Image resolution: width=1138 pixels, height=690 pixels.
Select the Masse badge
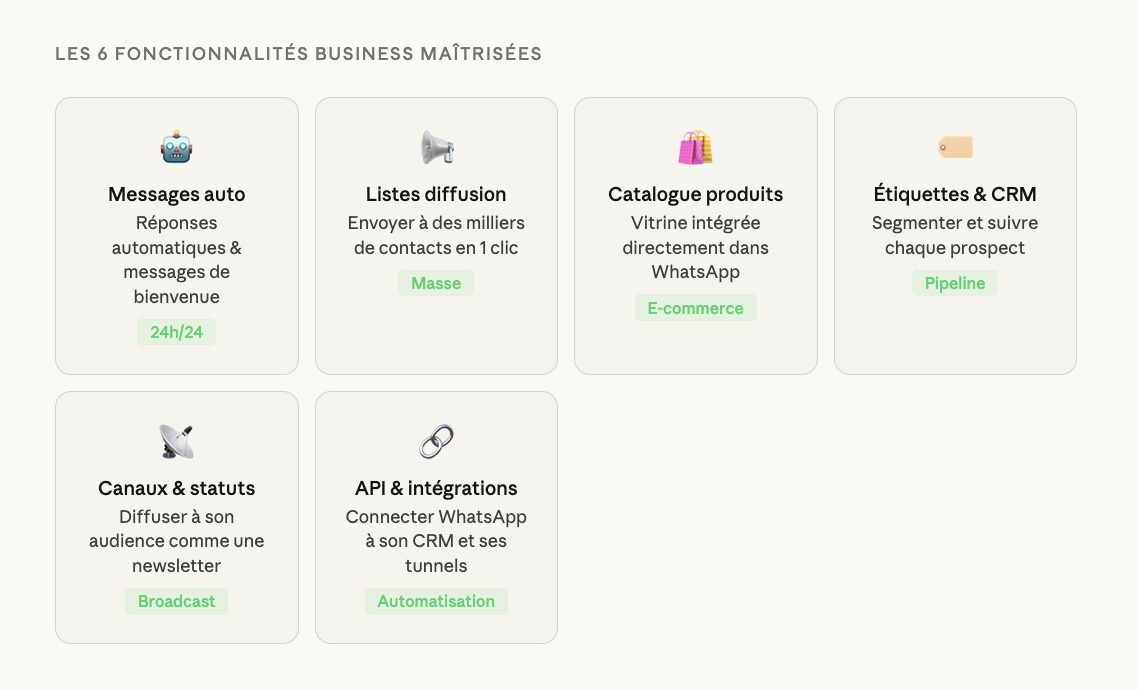pos(436,283)
